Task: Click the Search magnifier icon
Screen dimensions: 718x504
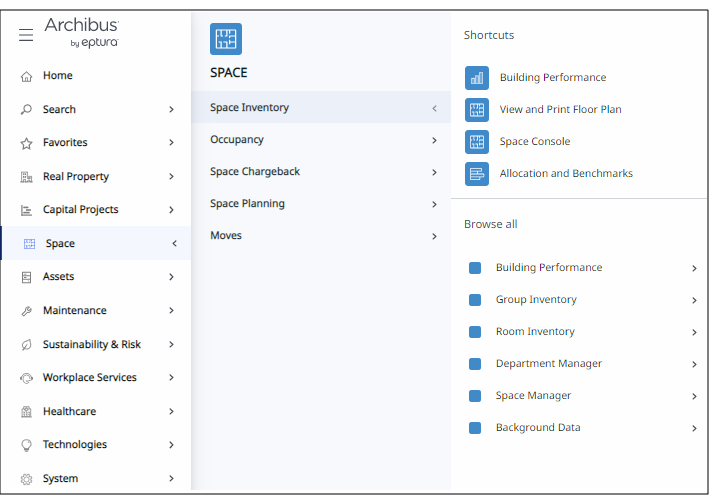Action: point(27,109)
